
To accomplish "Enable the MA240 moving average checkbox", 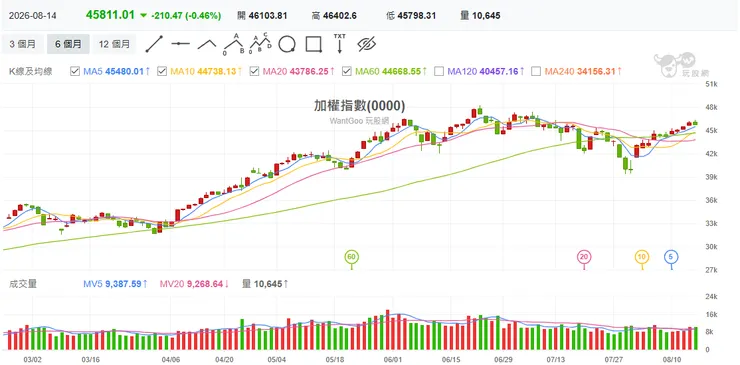I will (x=536, y=71).
